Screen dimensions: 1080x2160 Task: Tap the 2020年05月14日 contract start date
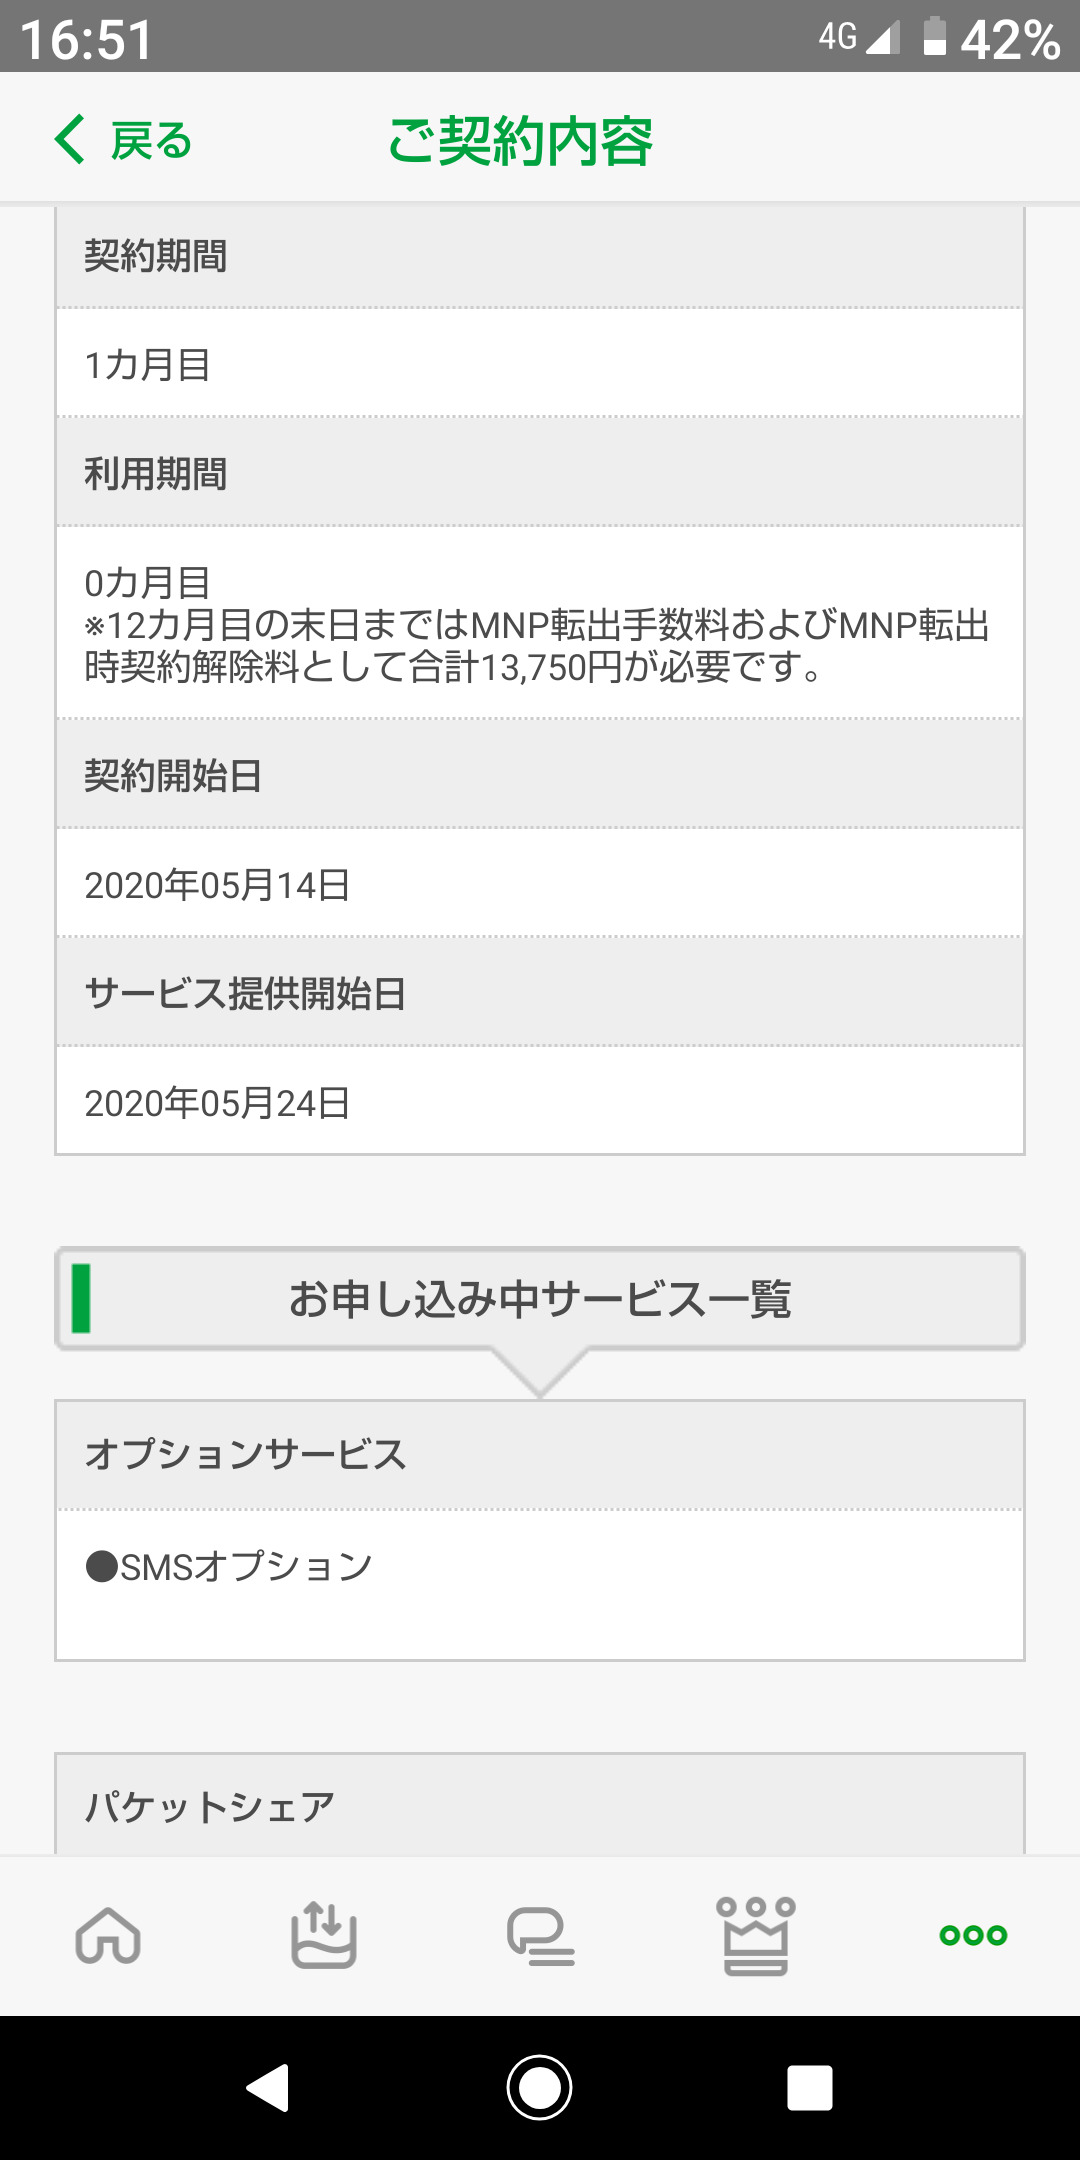(217, 885)
